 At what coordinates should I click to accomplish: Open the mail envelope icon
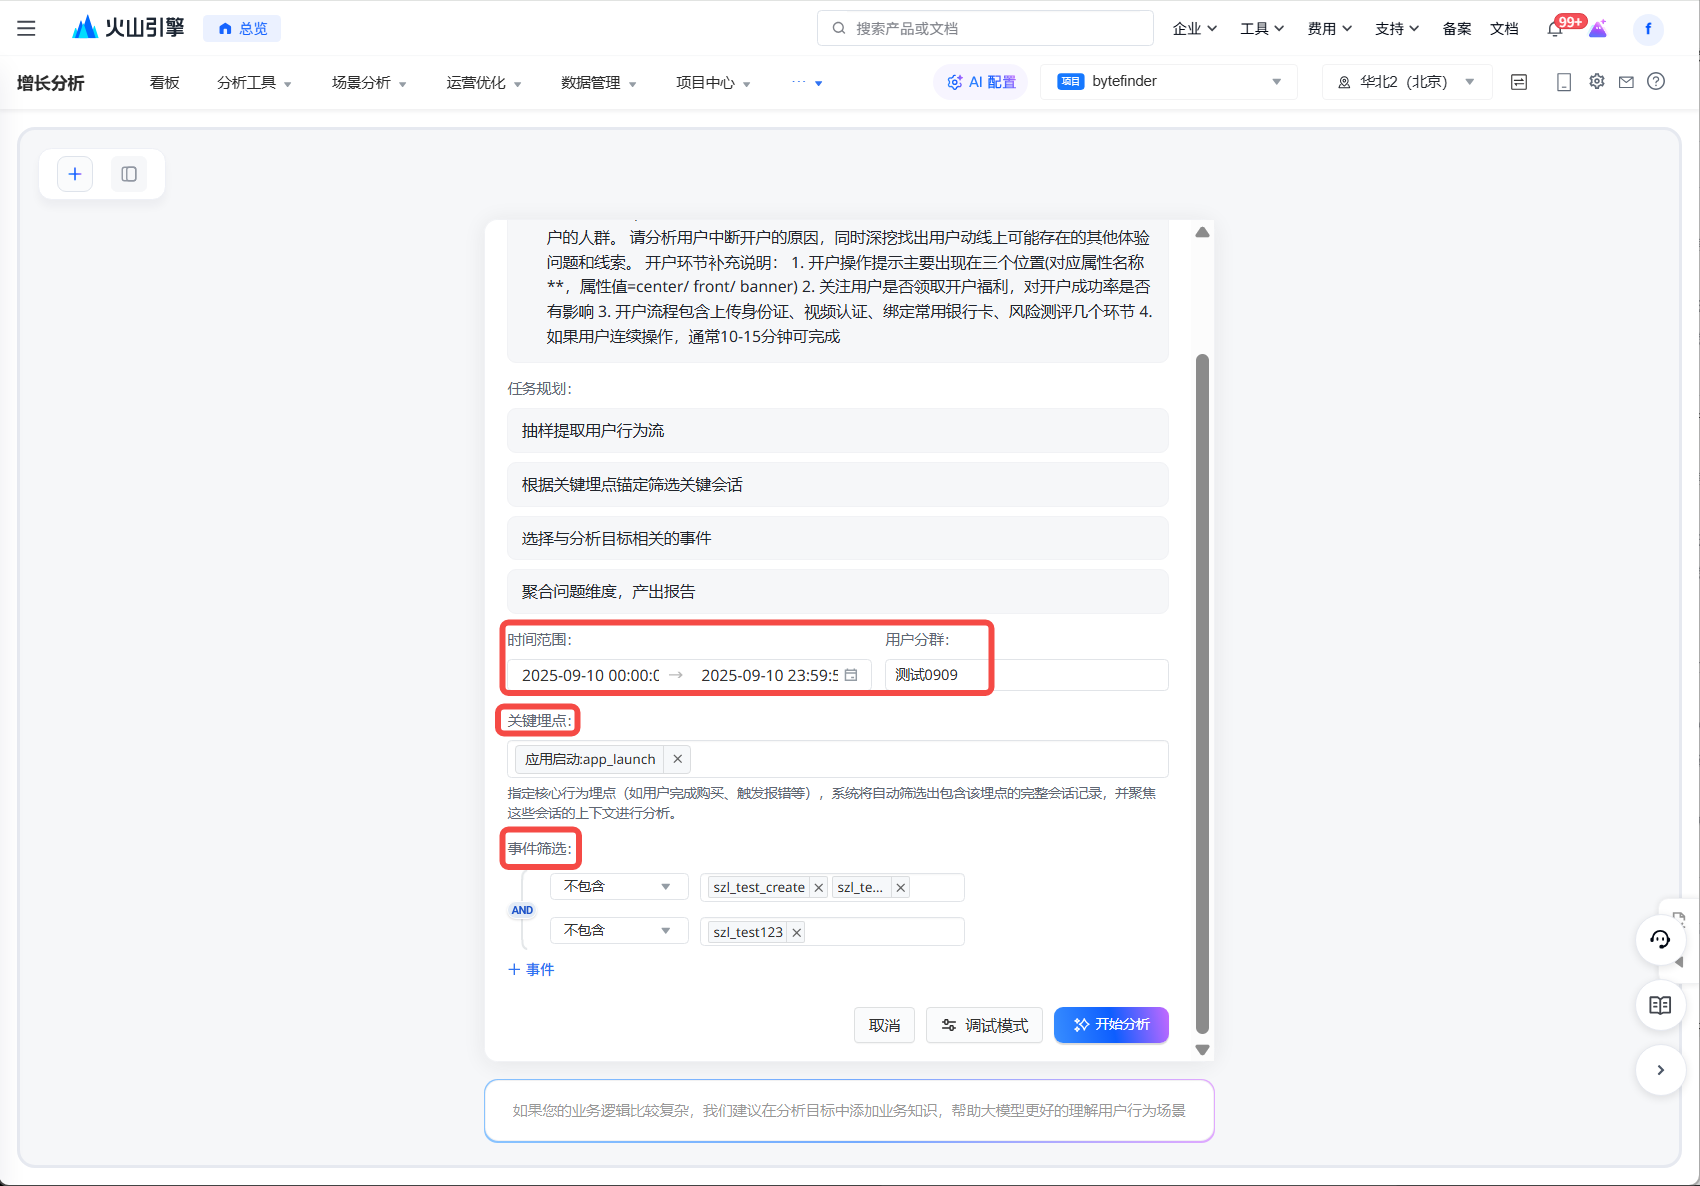pos(1626,82)
